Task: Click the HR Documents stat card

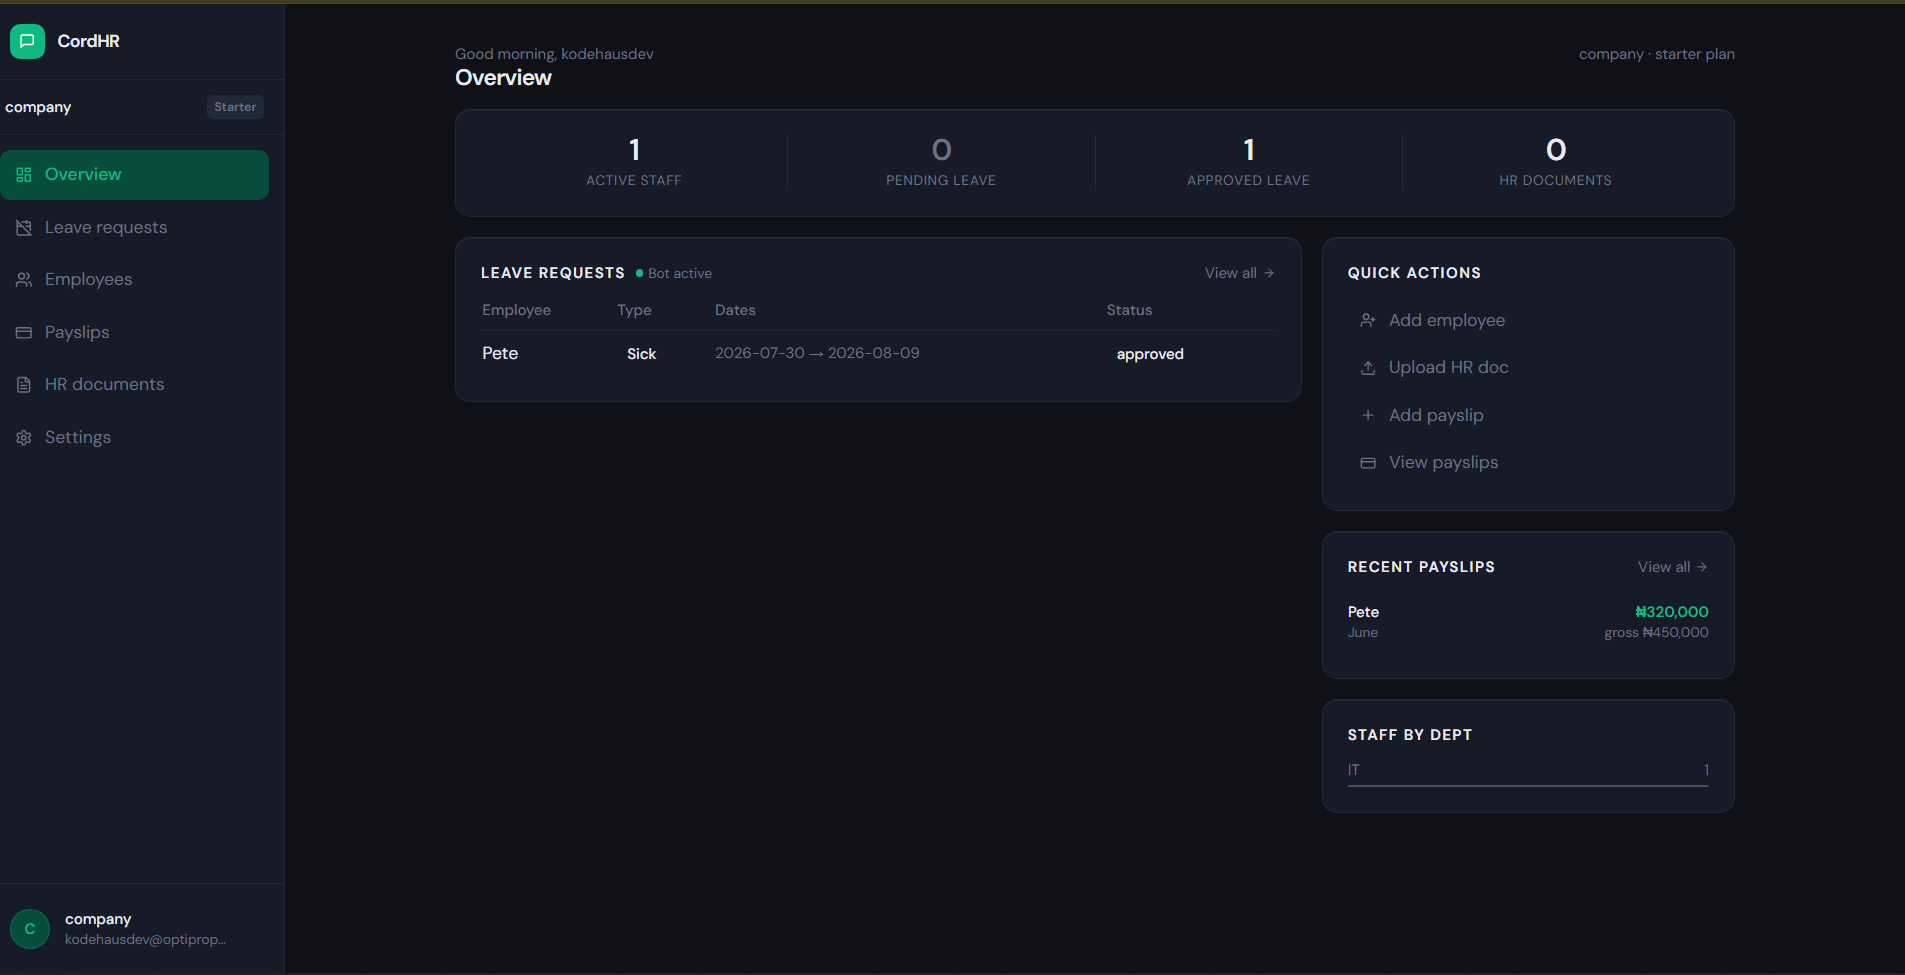Action: pyautogui.click(x=1555, y=163)
